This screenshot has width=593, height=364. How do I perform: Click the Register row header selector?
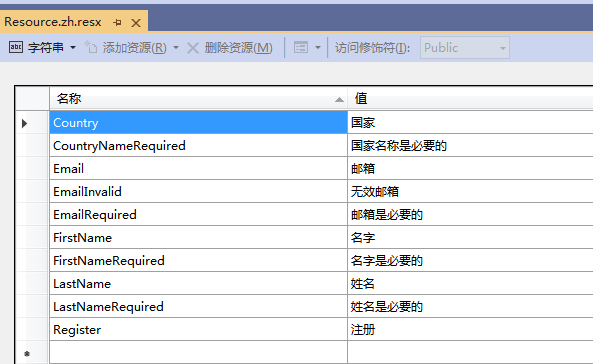tap(33, 330)
